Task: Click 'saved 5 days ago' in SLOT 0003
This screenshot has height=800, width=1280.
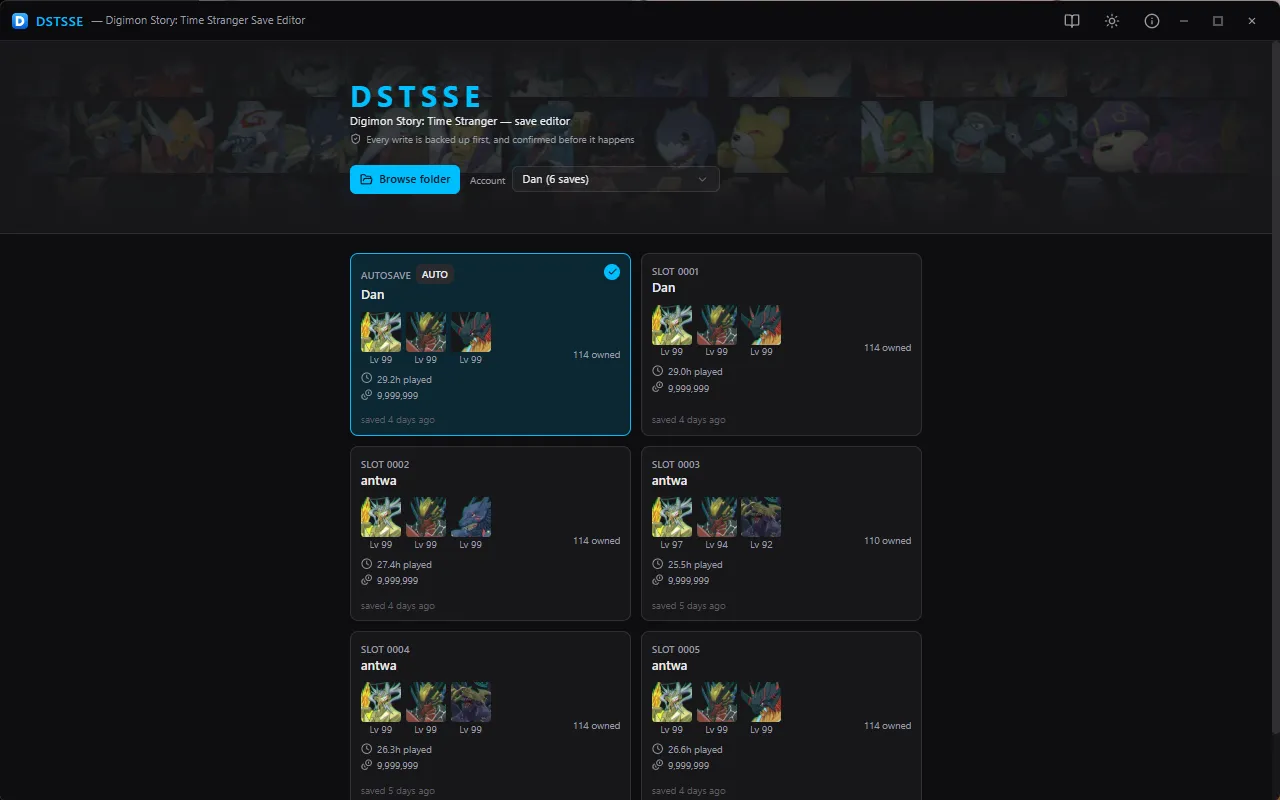Action: [689, 606]
